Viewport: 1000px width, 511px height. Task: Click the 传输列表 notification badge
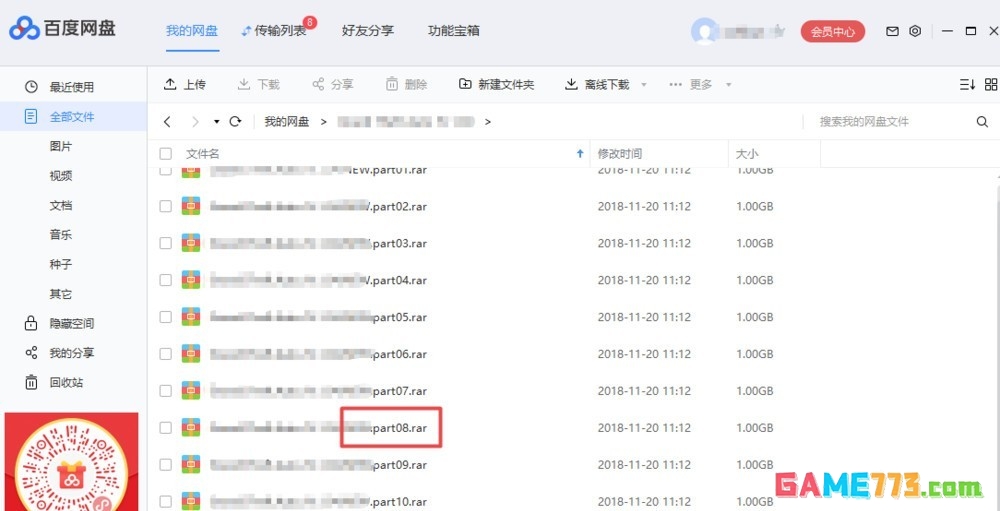click(310, 23)
